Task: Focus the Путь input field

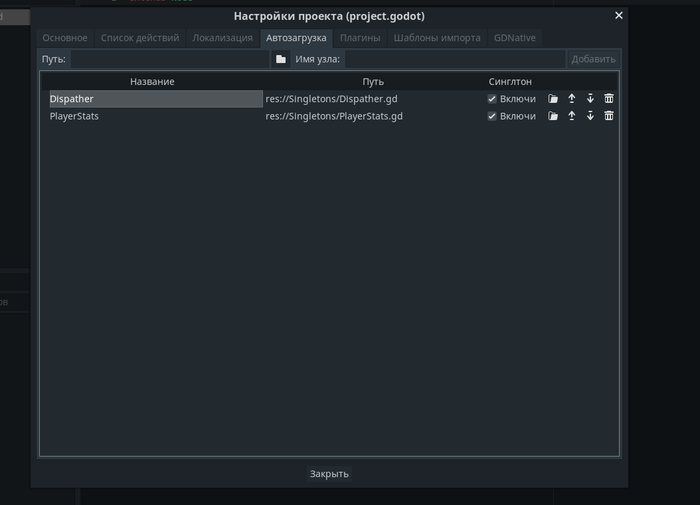Action: 170,59
